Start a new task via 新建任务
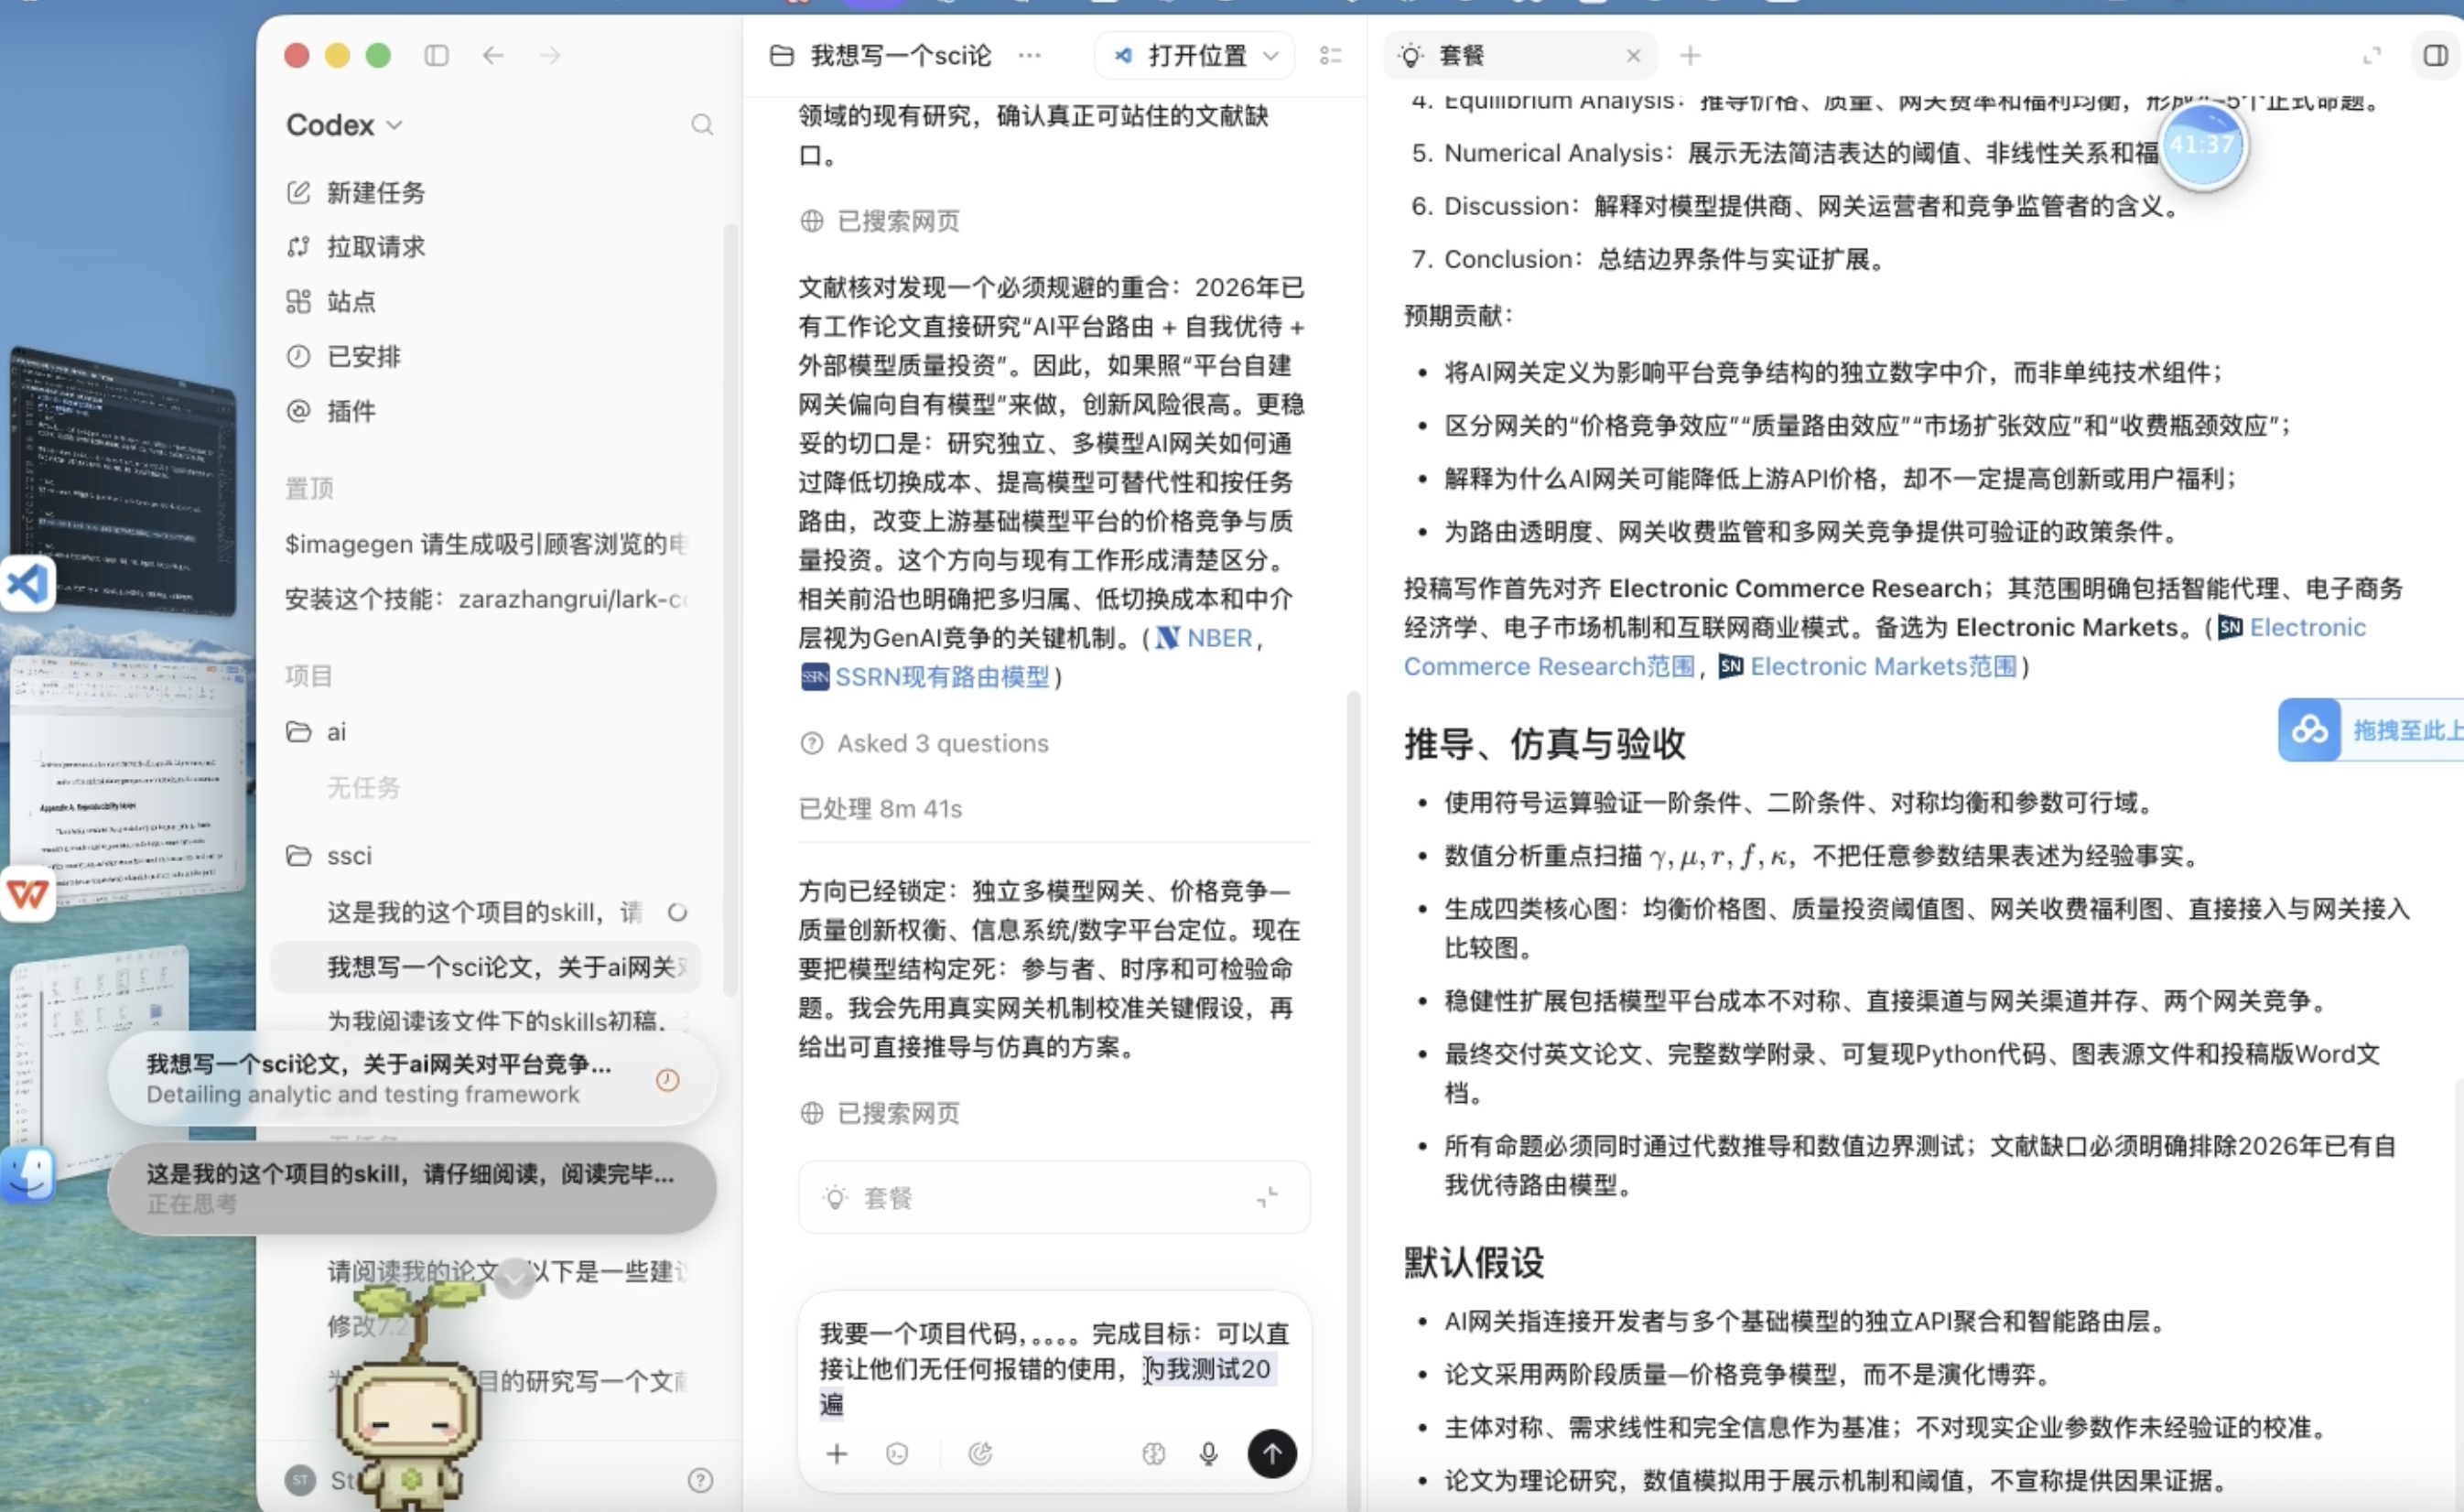2464x1512 pixels. click(357, 192)
